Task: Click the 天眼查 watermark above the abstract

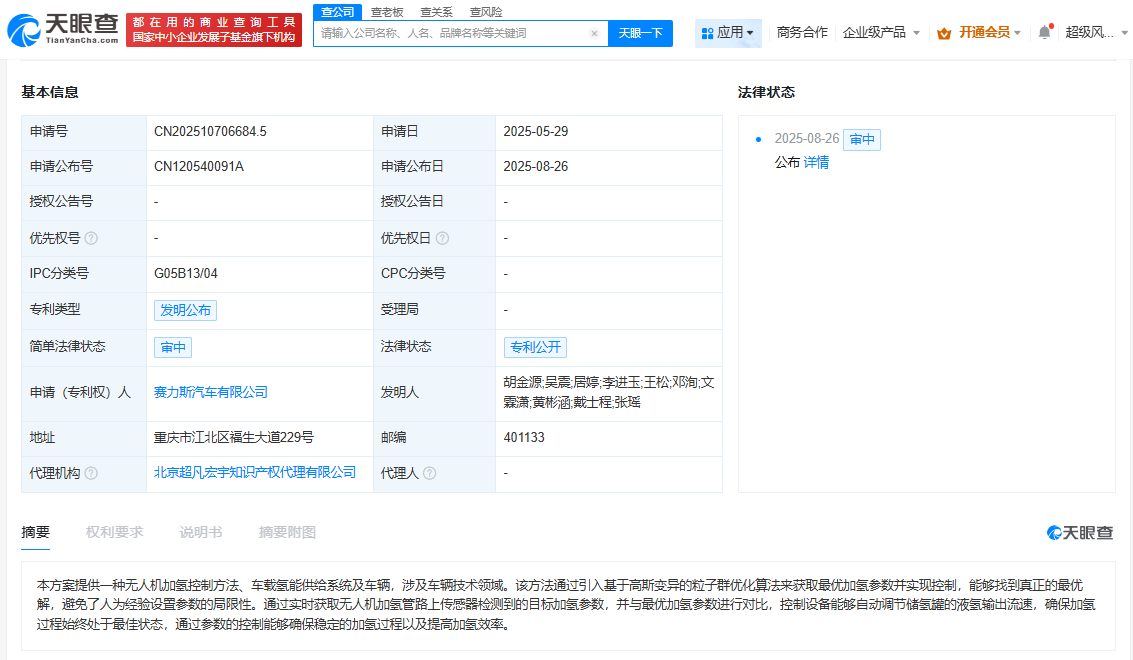Action: (1078, 533)
